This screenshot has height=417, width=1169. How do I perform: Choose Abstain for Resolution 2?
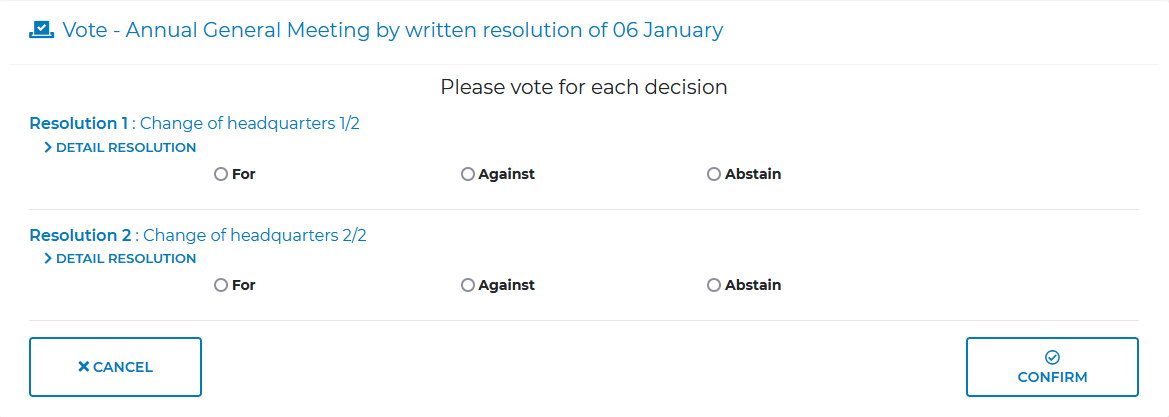click(714, 285)
